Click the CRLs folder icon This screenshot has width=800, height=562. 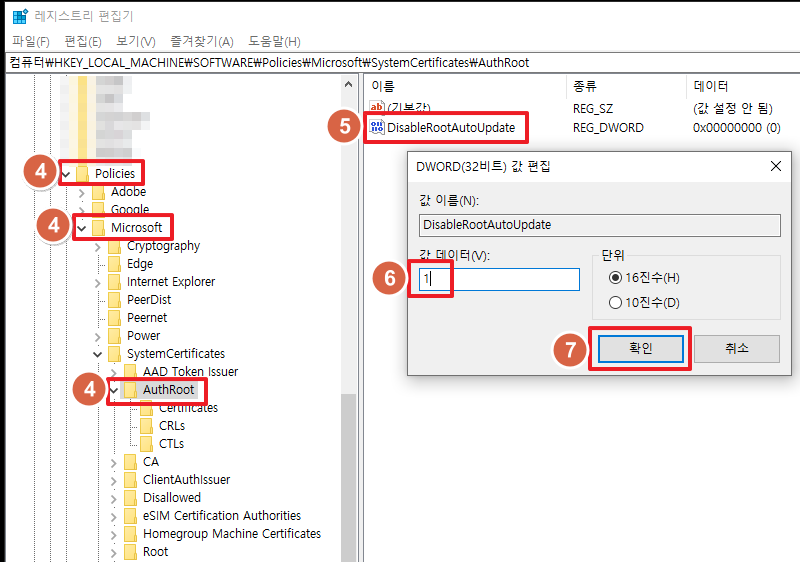146,426
